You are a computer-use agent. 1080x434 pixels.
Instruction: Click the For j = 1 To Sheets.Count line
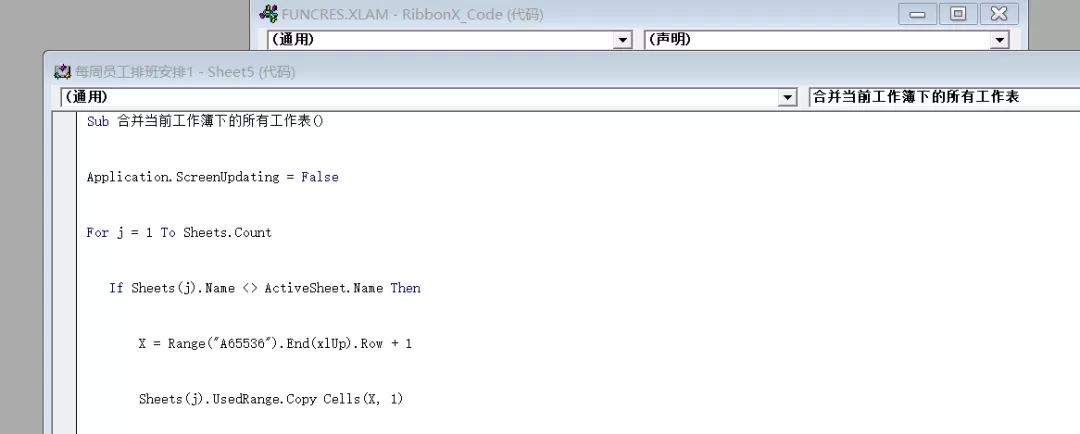(179, 233)
